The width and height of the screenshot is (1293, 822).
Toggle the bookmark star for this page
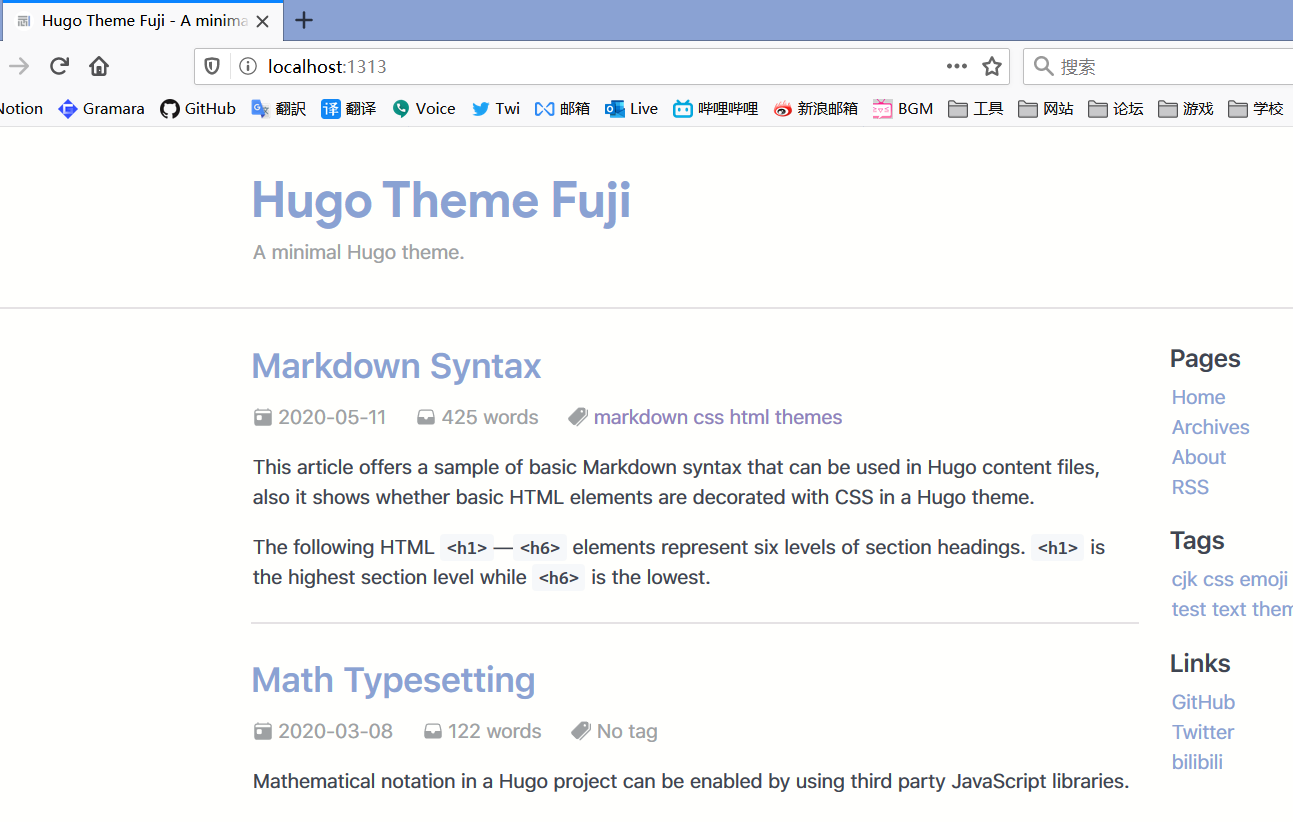click(x=991, y=66)
